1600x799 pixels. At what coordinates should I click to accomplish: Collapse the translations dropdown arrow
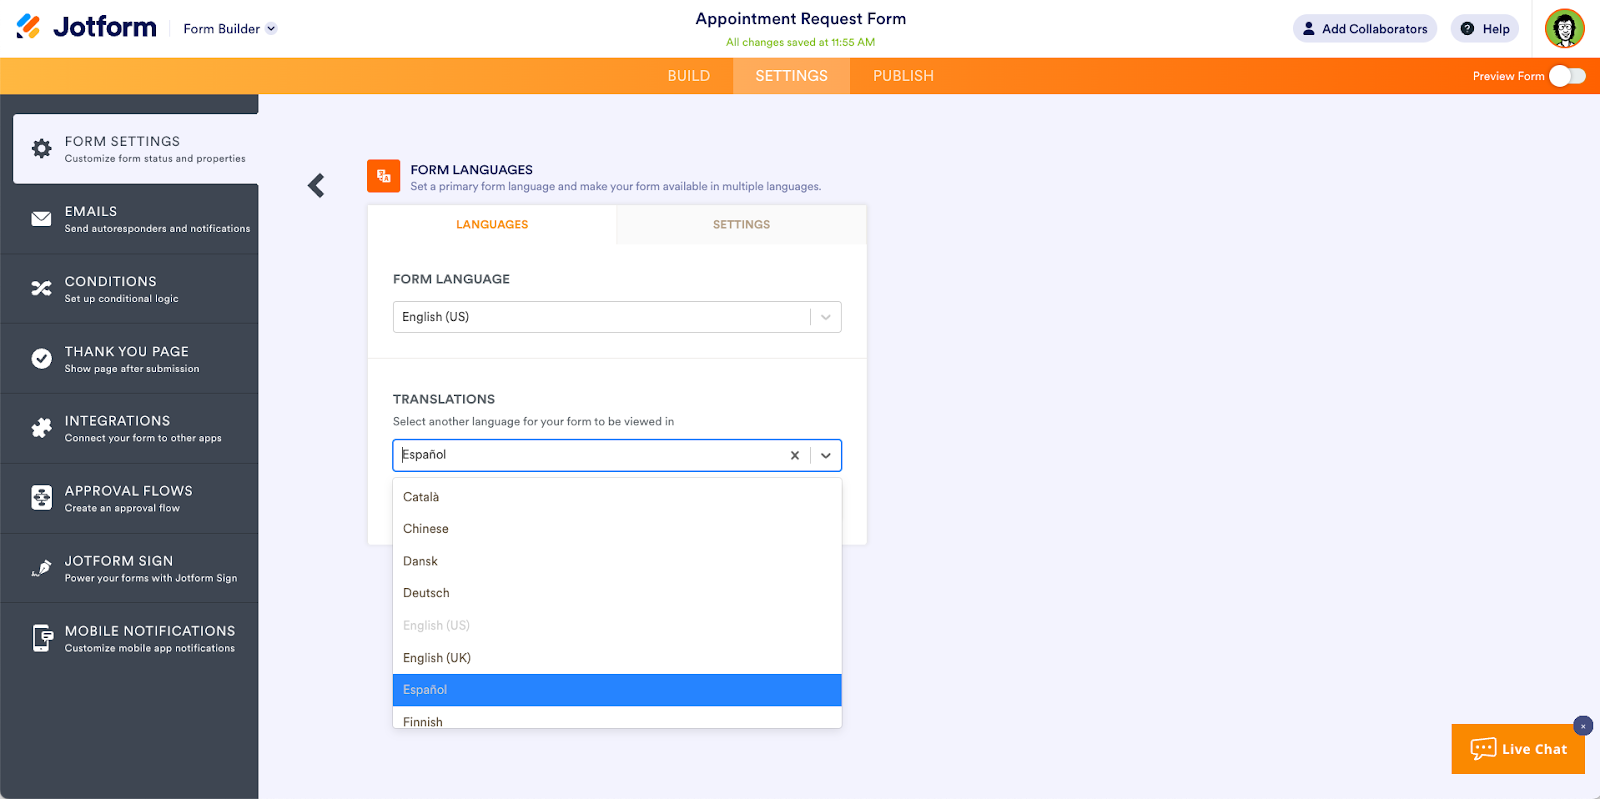[826, 455]
